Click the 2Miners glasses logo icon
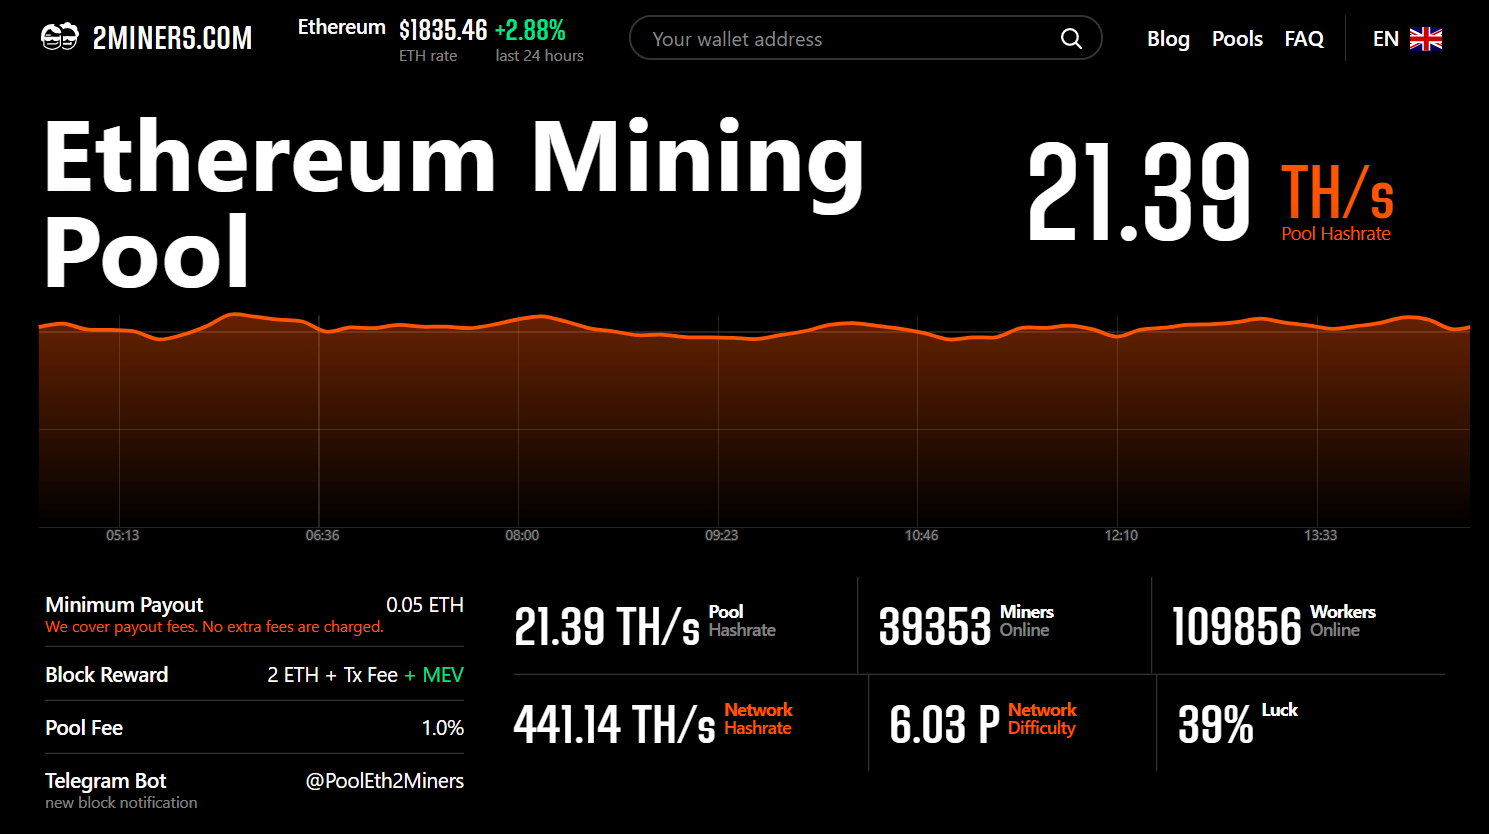1489x834 pixels. [x=60, y=36]
